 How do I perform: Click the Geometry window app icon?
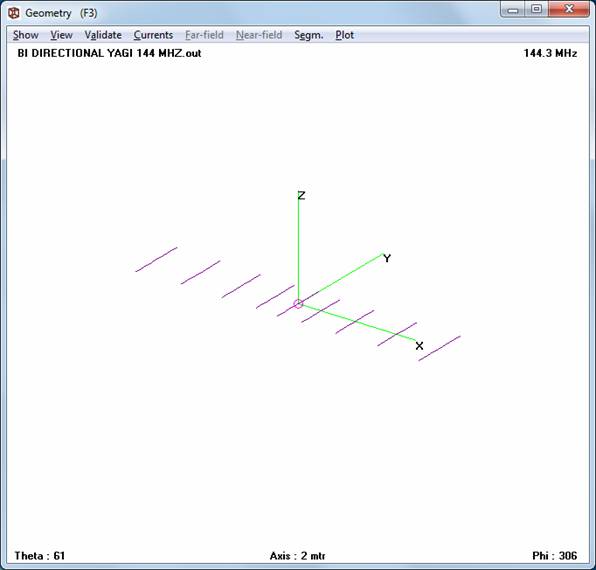(x=14, y=13)
